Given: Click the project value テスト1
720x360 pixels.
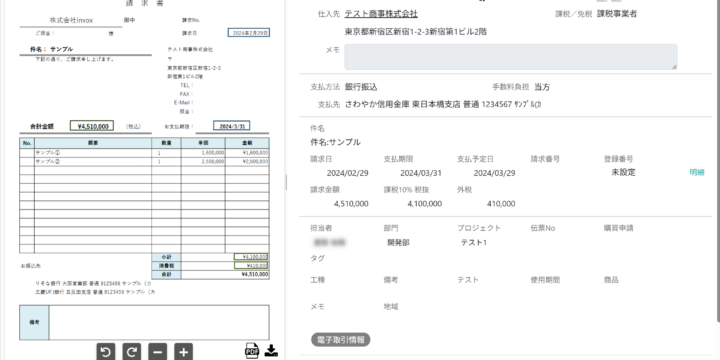Looking at the screenshot, I should tap(473, 243).
